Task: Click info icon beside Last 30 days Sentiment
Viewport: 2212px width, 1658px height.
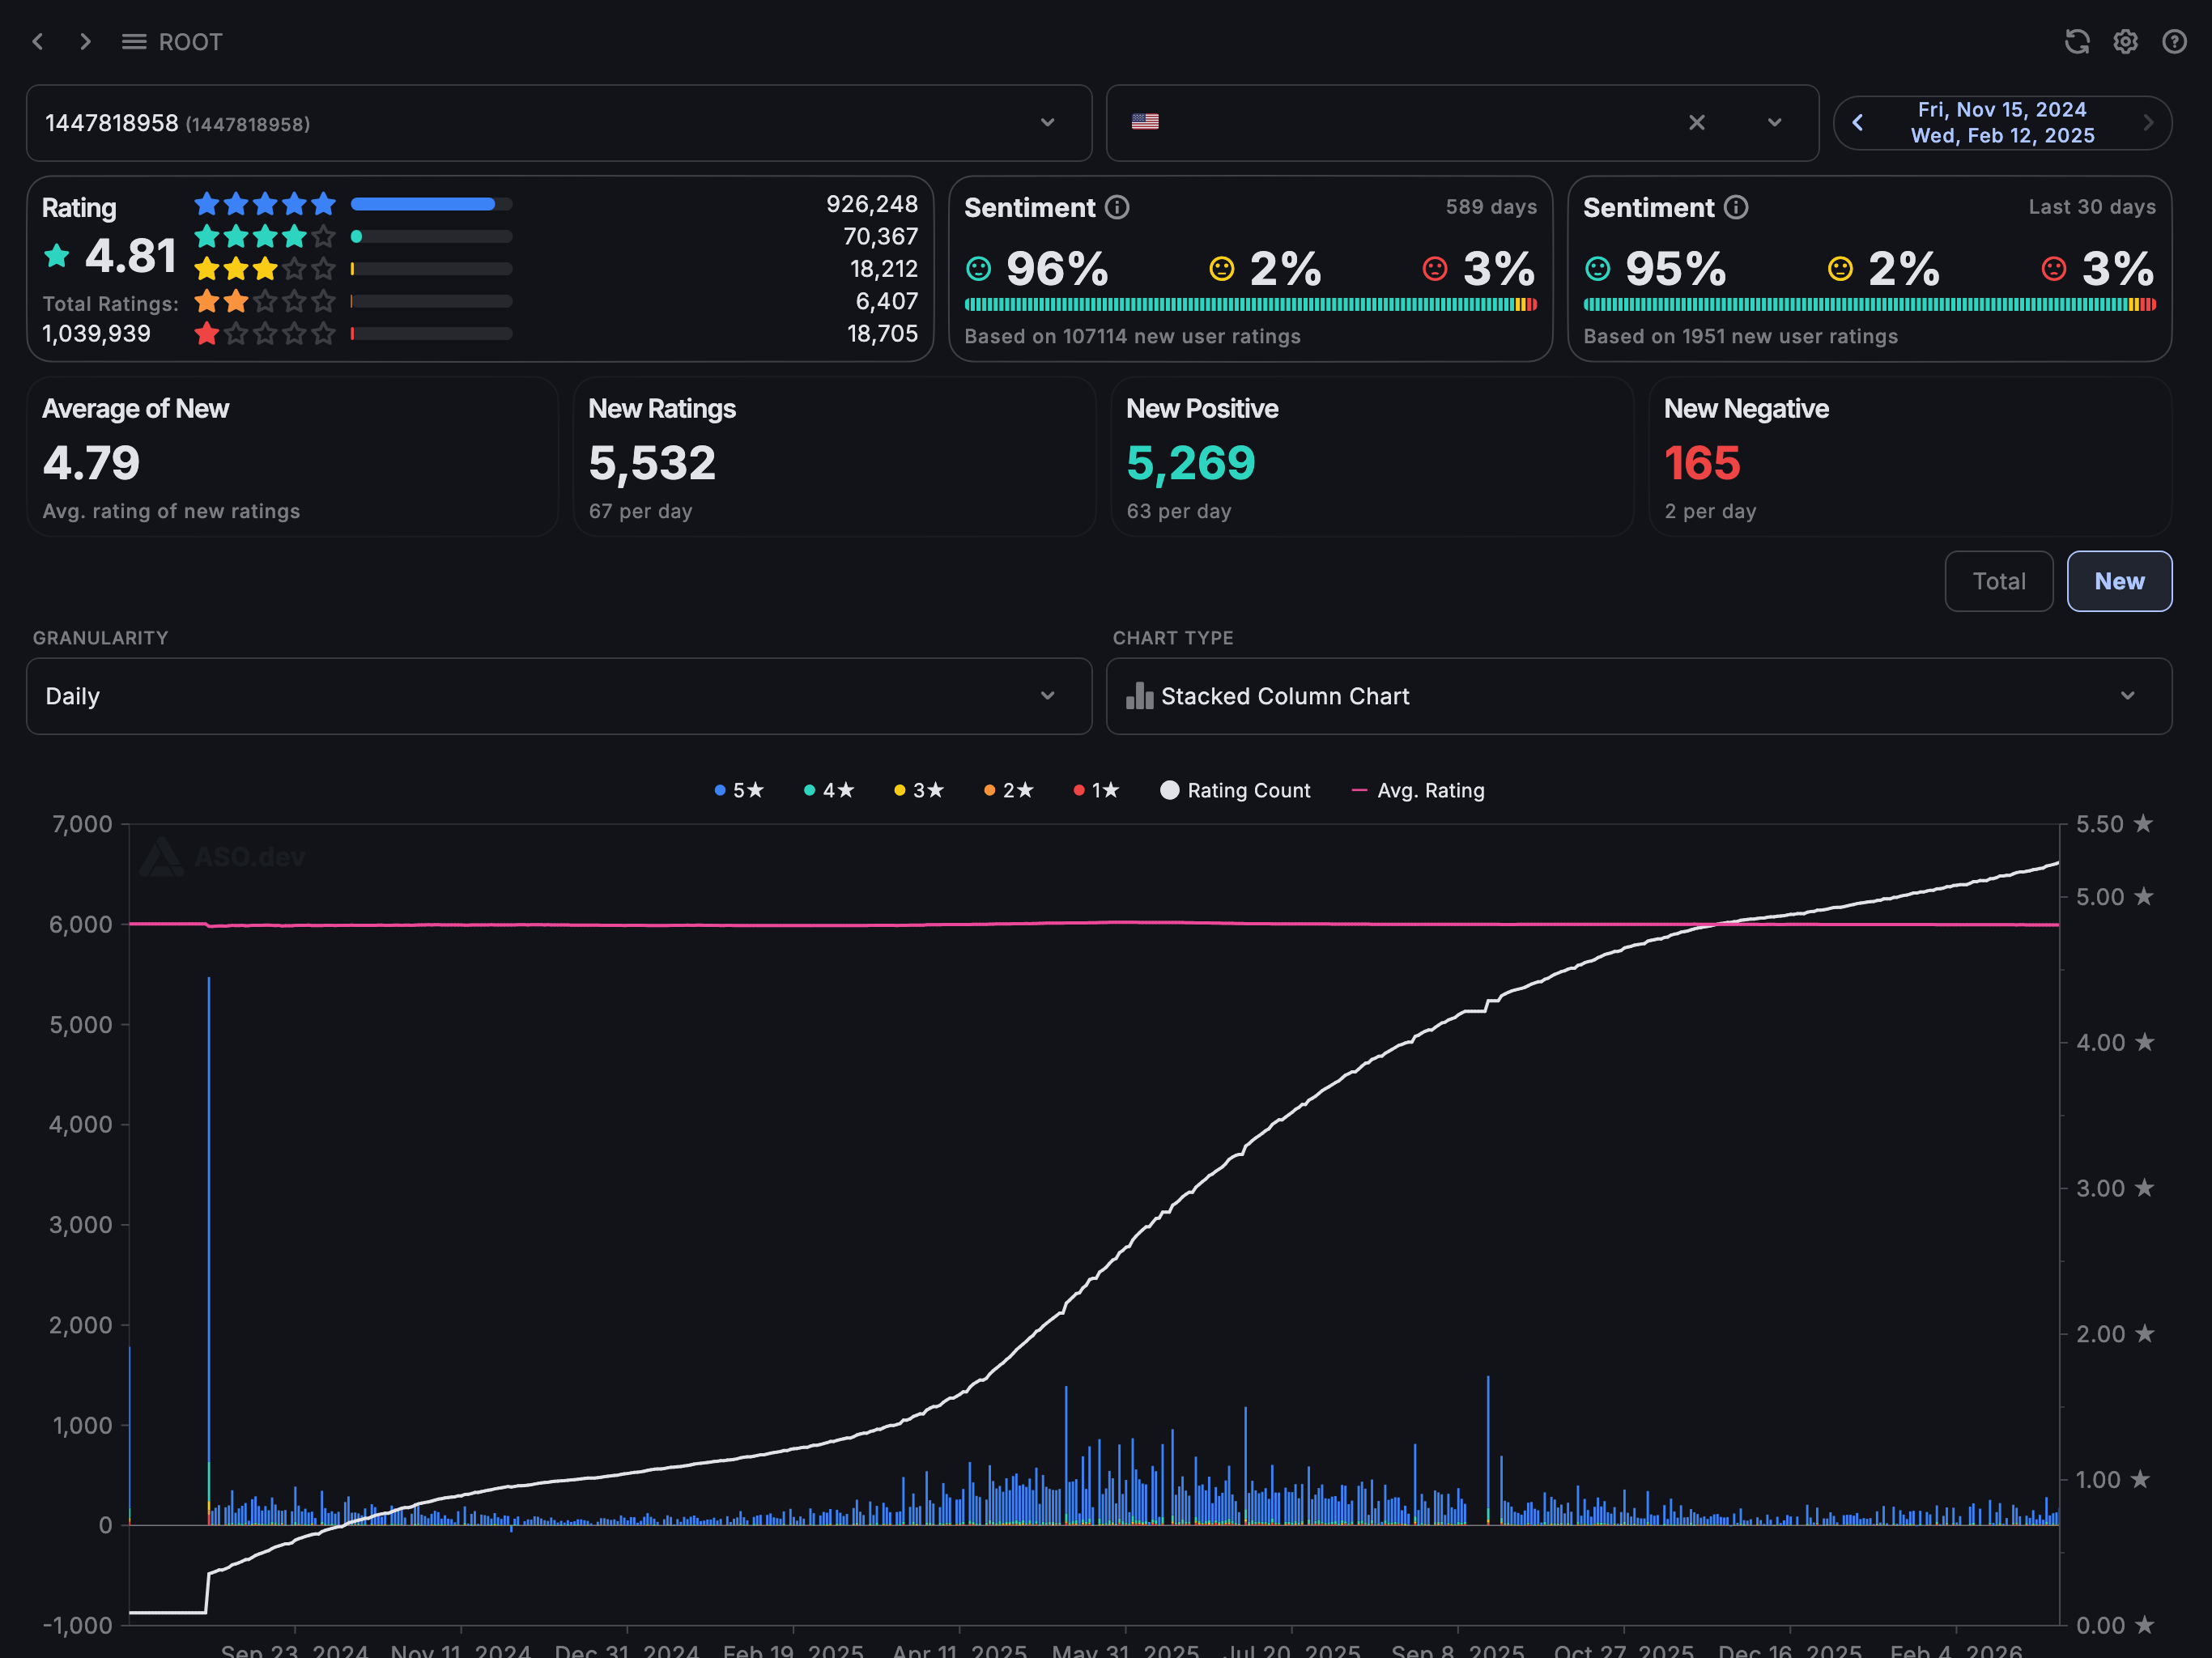Action: coord(1736,207)
